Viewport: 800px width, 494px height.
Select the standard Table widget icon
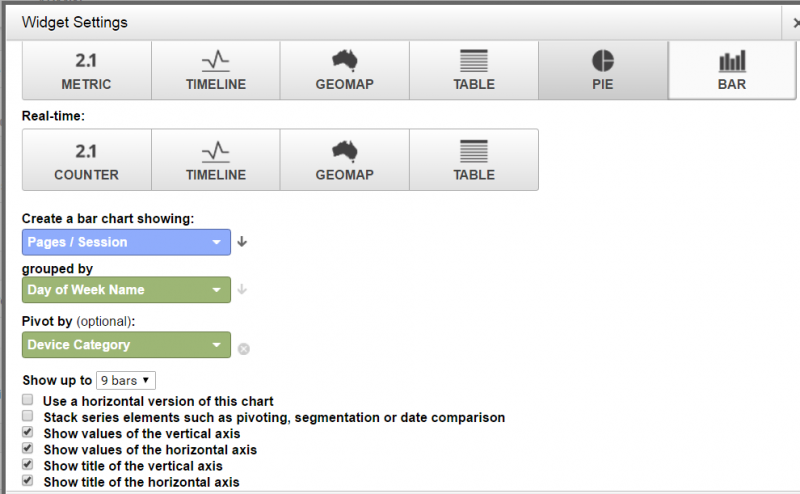point(474,70)
